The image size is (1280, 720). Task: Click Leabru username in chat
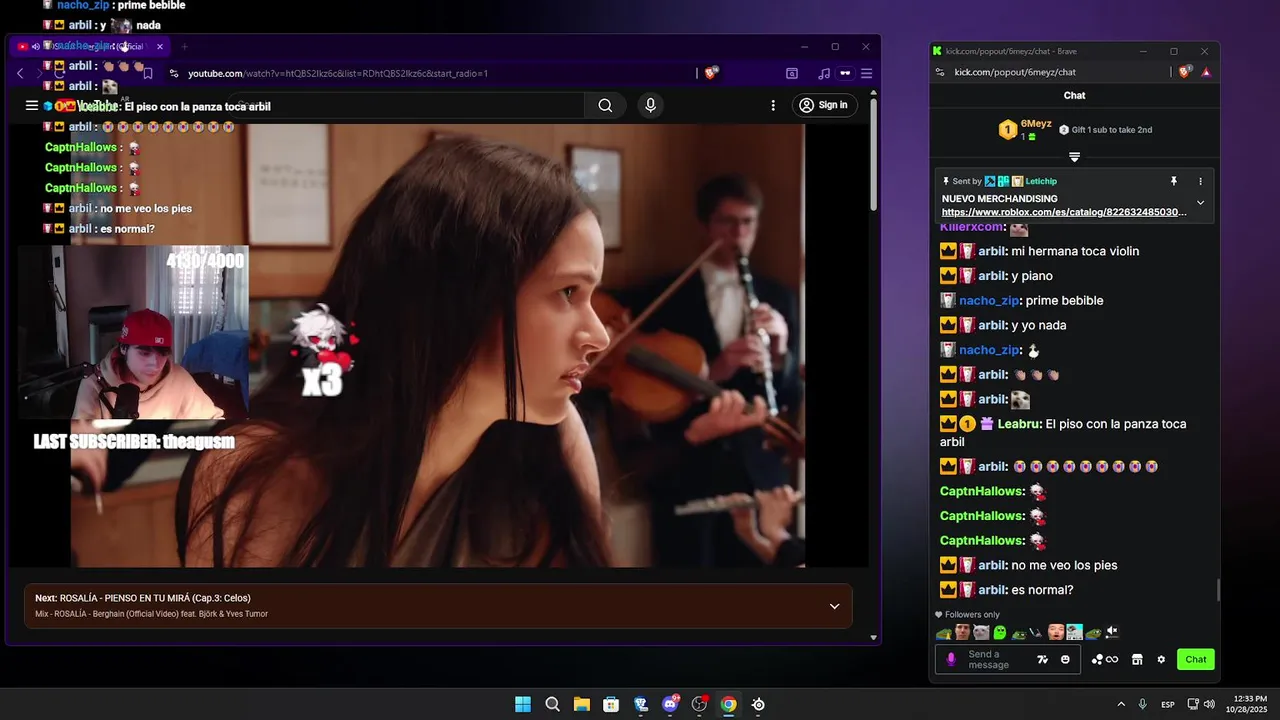point(1019,424)
